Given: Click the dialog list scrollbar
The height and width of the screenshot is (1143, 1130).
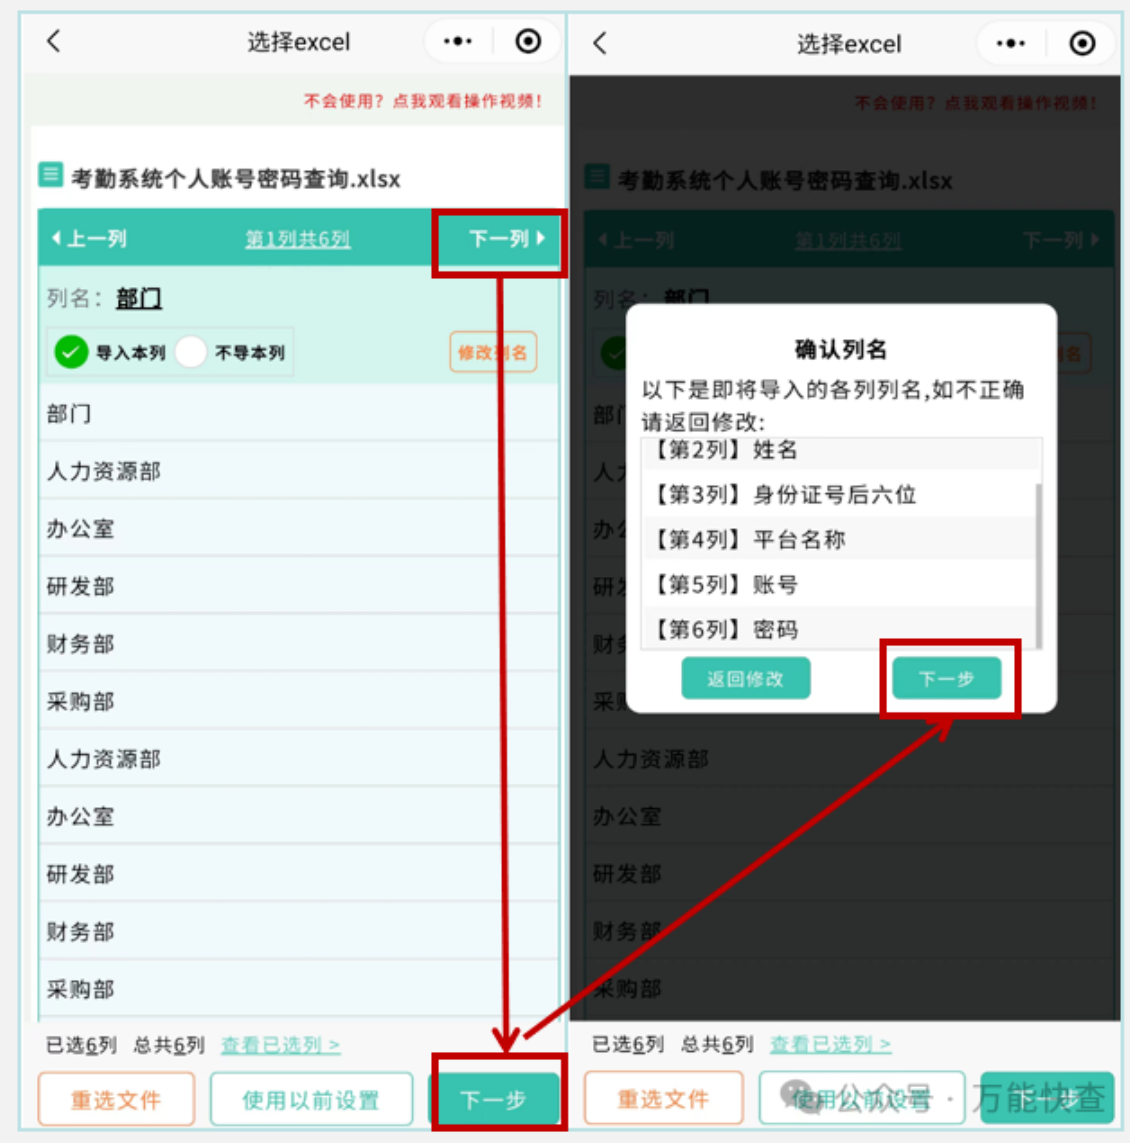Looking at the screenshot, I should 1038,565.
